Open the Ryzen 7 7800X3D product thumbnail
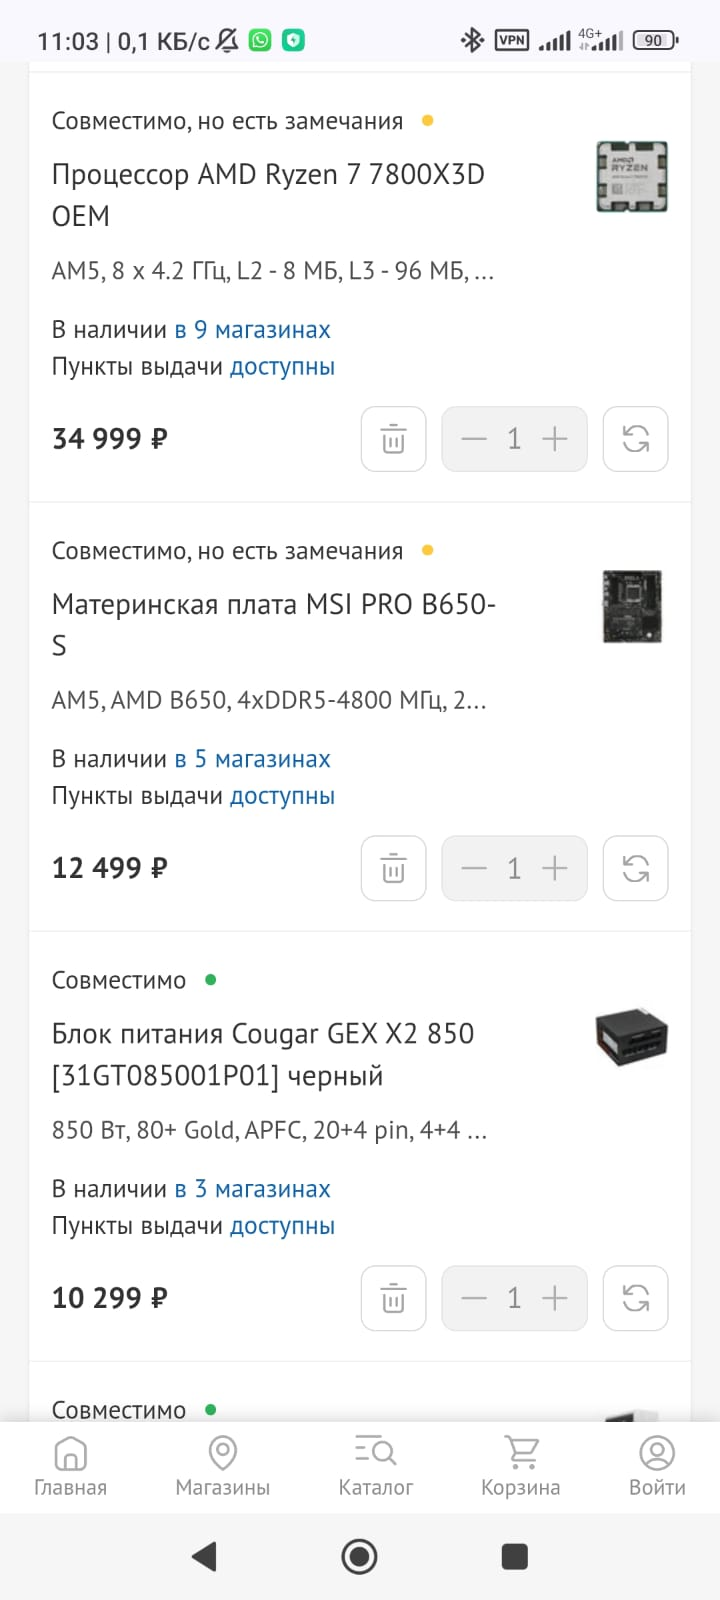This screenshot has width=720, height=1600. [x=632, y=176]
